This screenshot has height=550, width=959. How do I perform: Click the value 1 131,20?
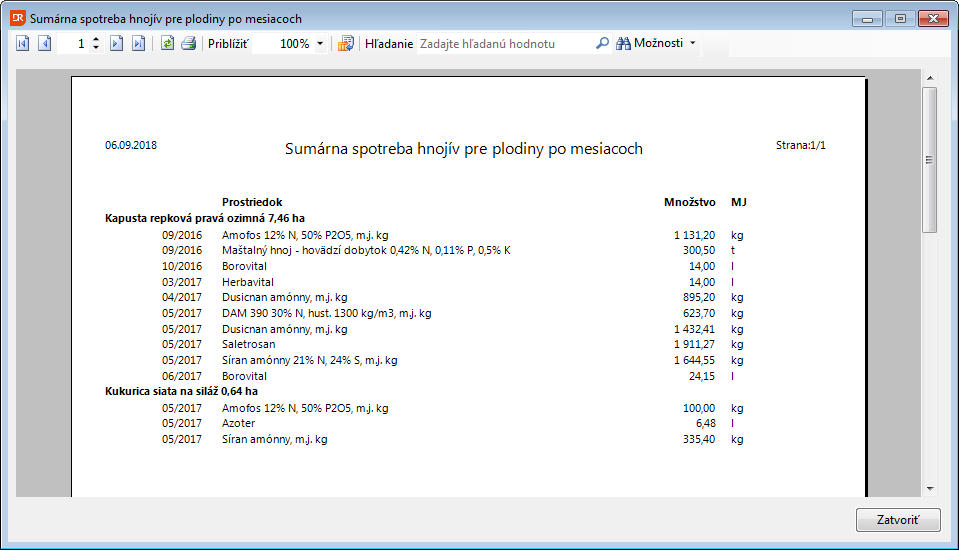[x=694, y=236]
